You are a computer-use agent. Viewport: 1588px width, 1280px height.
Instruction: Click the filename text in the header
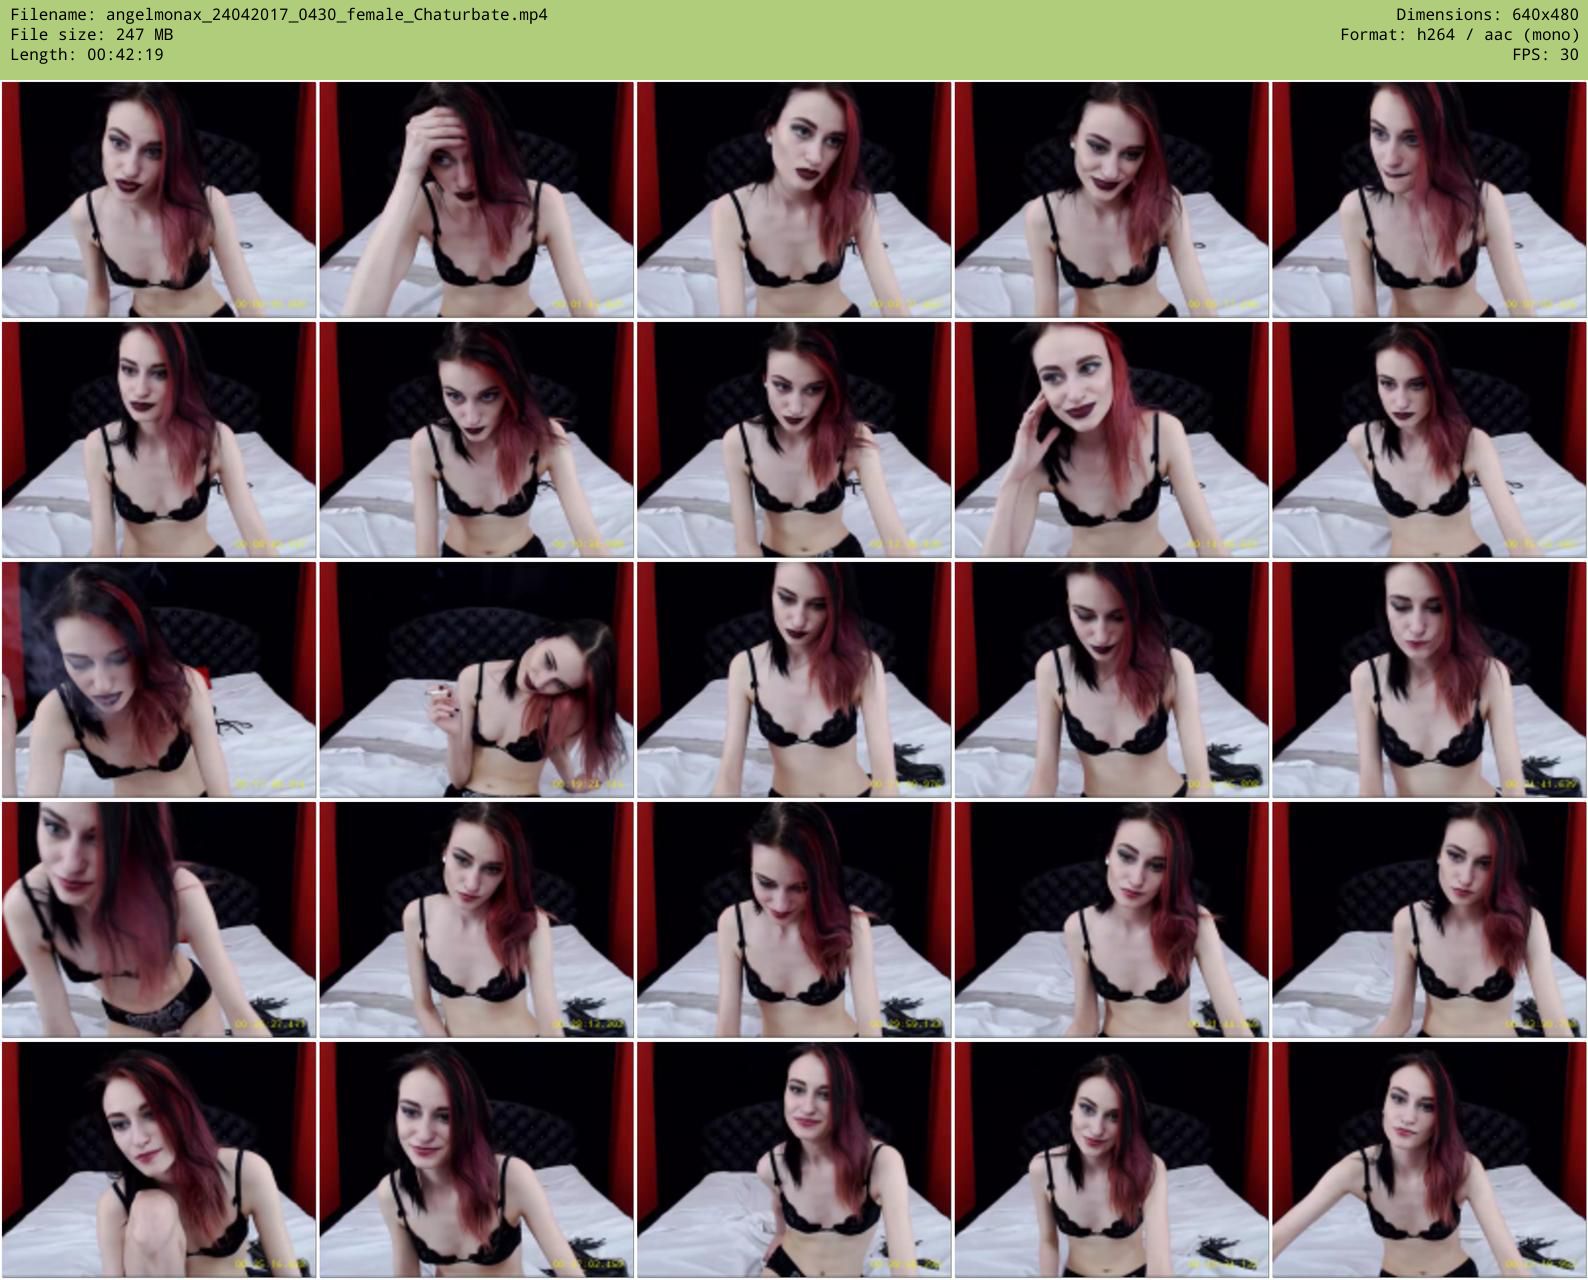click(279, 15)
